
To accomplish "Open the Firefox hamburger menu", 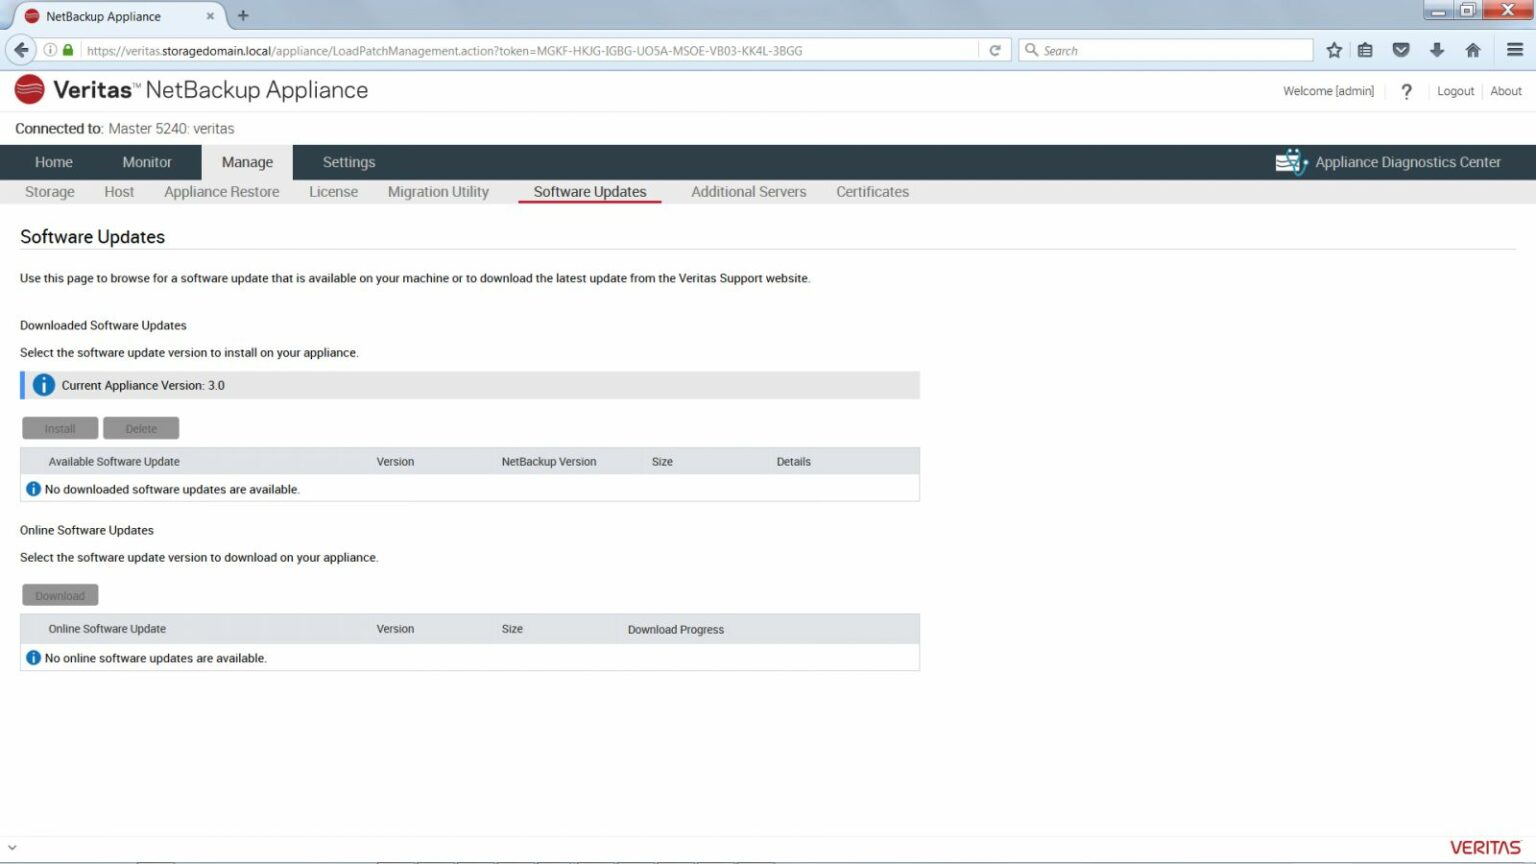I will (1515, 50).
